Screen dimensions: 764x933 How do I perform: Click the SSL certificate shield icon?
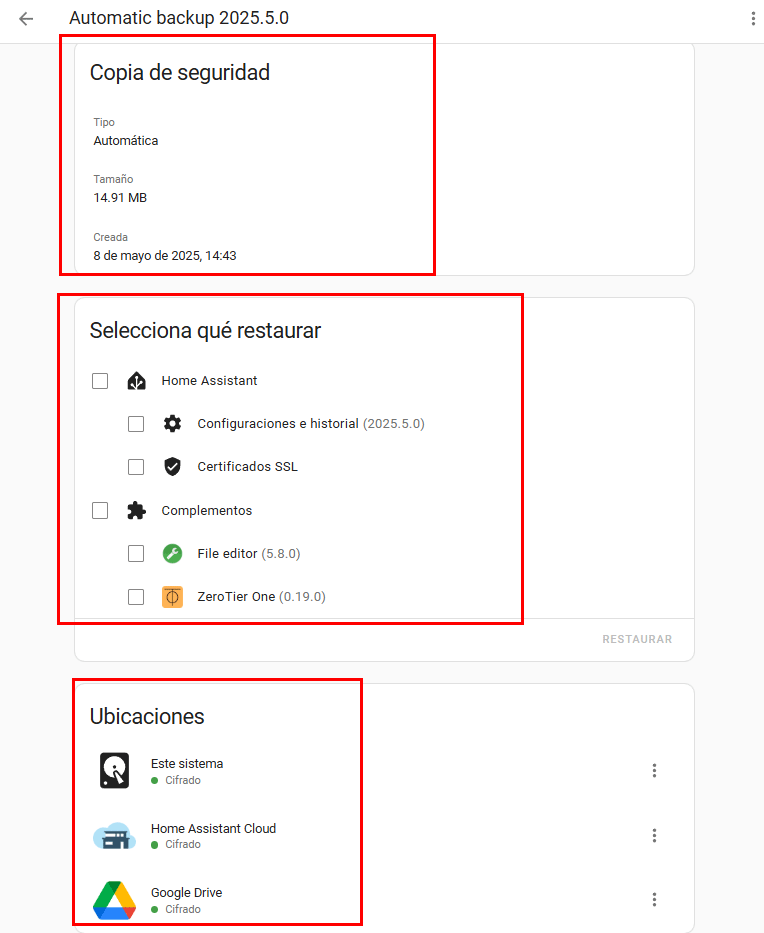pyautogui.click(x=173, y=467)
